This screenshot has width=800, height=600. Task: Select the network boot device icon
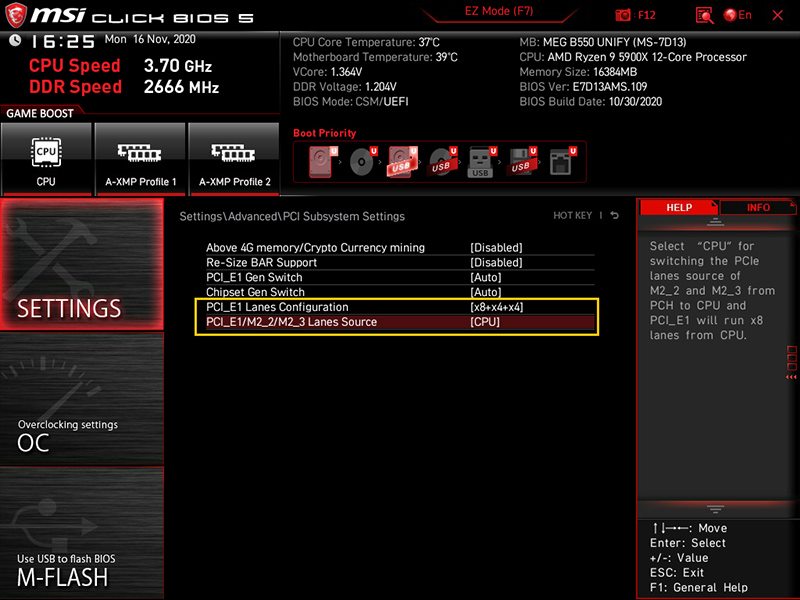pyautogui.click(x=561, y=162)
